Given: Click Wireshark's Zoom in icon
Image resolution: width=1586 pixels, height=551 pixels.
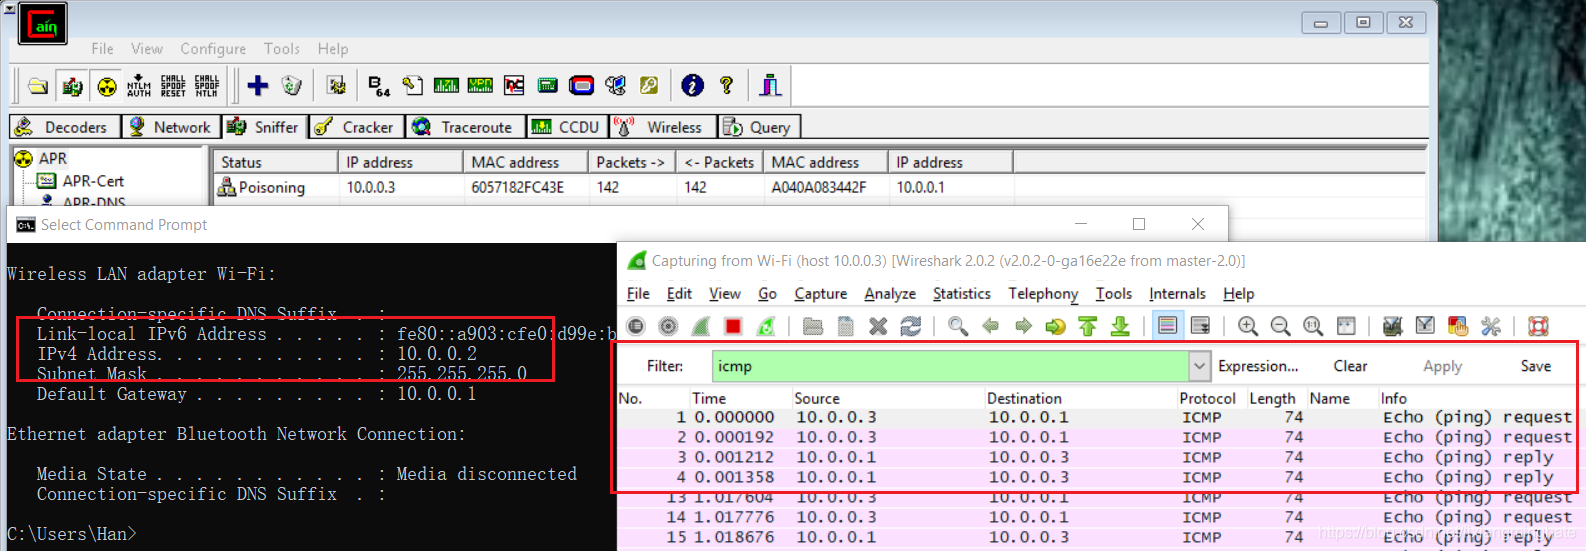Looking at the screenshot, I should coord(1248,326).
